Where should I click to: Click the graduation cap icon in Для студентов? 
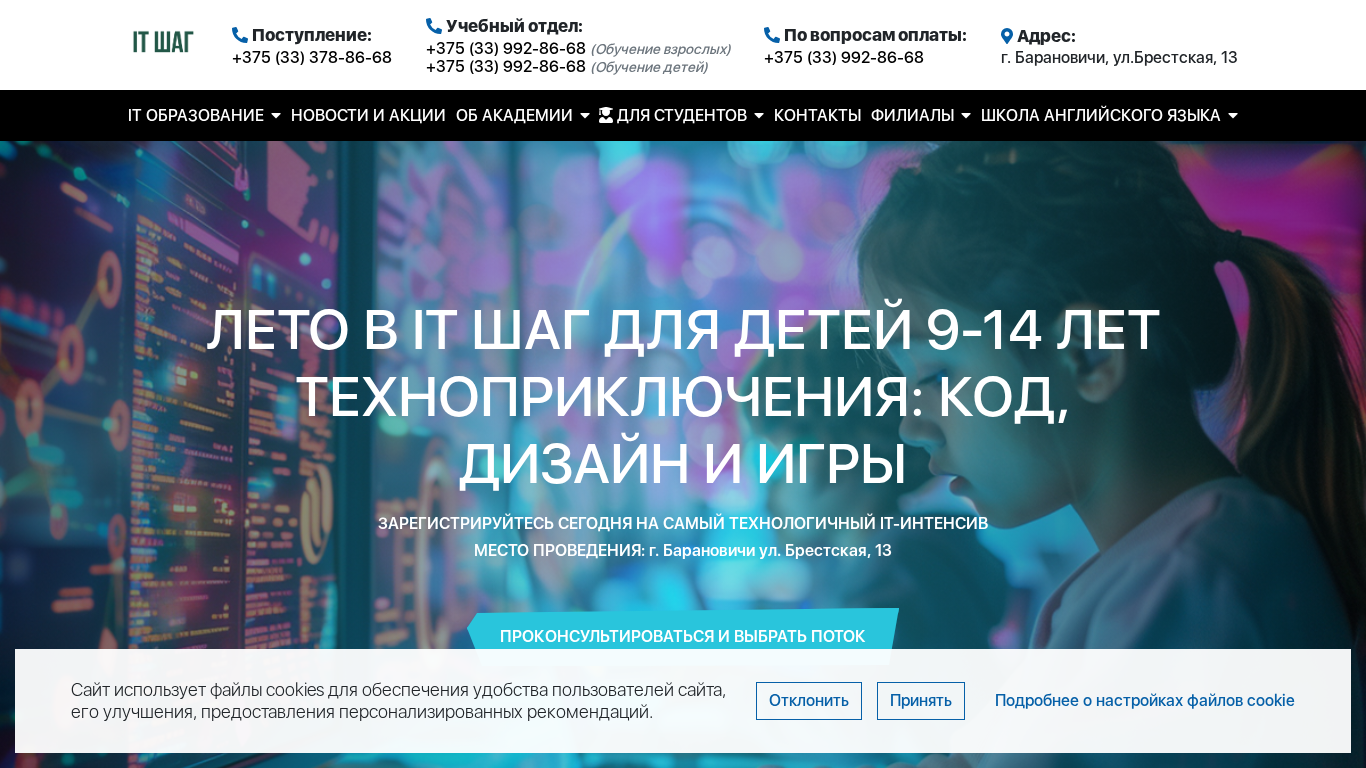point(606,115)
